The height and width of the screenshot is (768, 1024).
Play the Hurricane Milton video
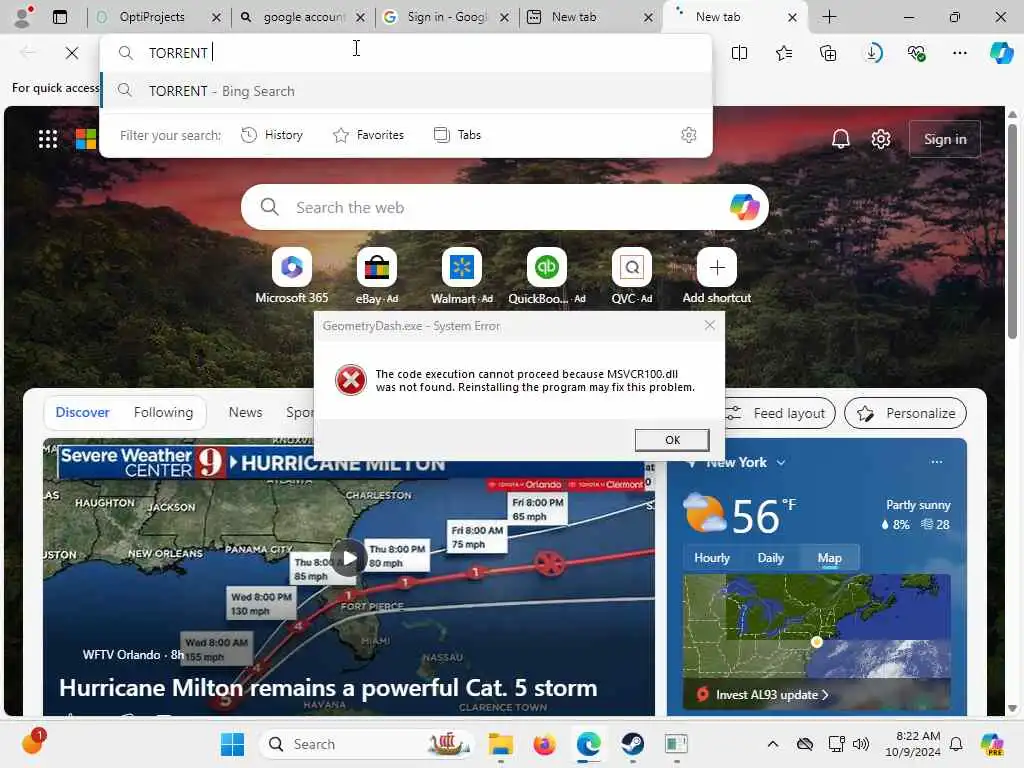(349, 558)
